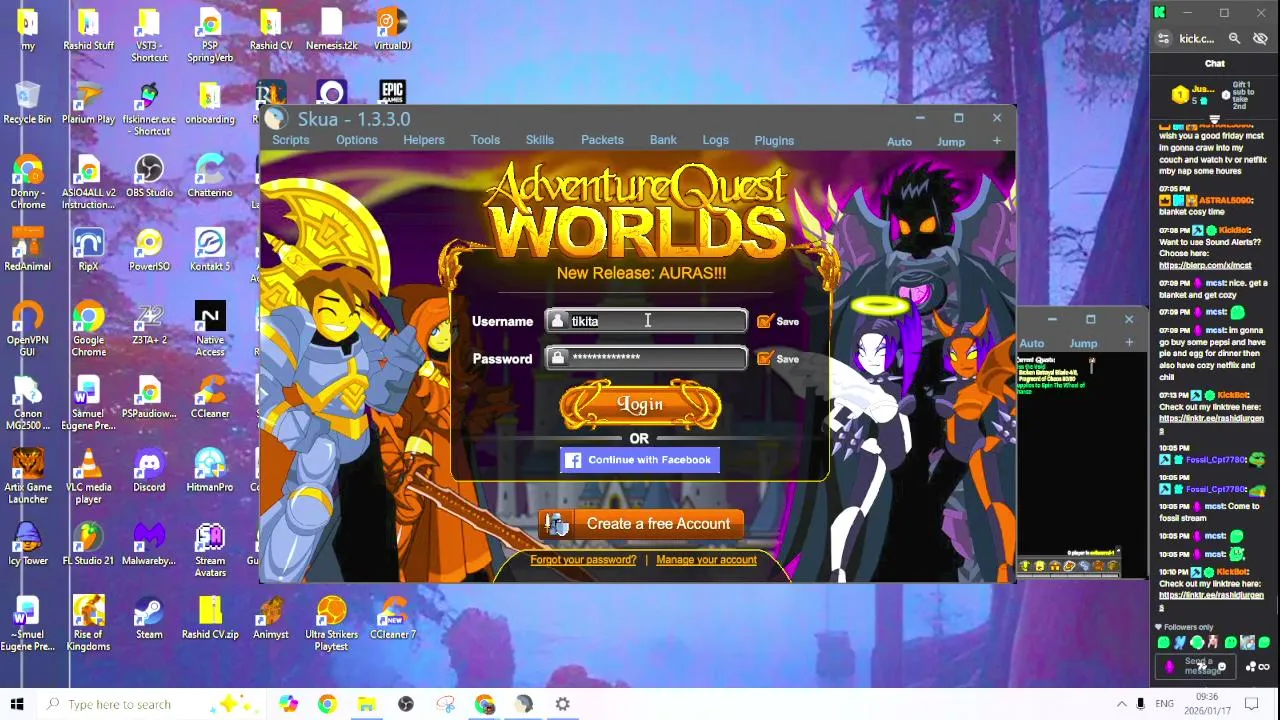The image size is (1280, 720).
Task: Click the plus button beside Jump in Skua
Action: pos(997,141)
